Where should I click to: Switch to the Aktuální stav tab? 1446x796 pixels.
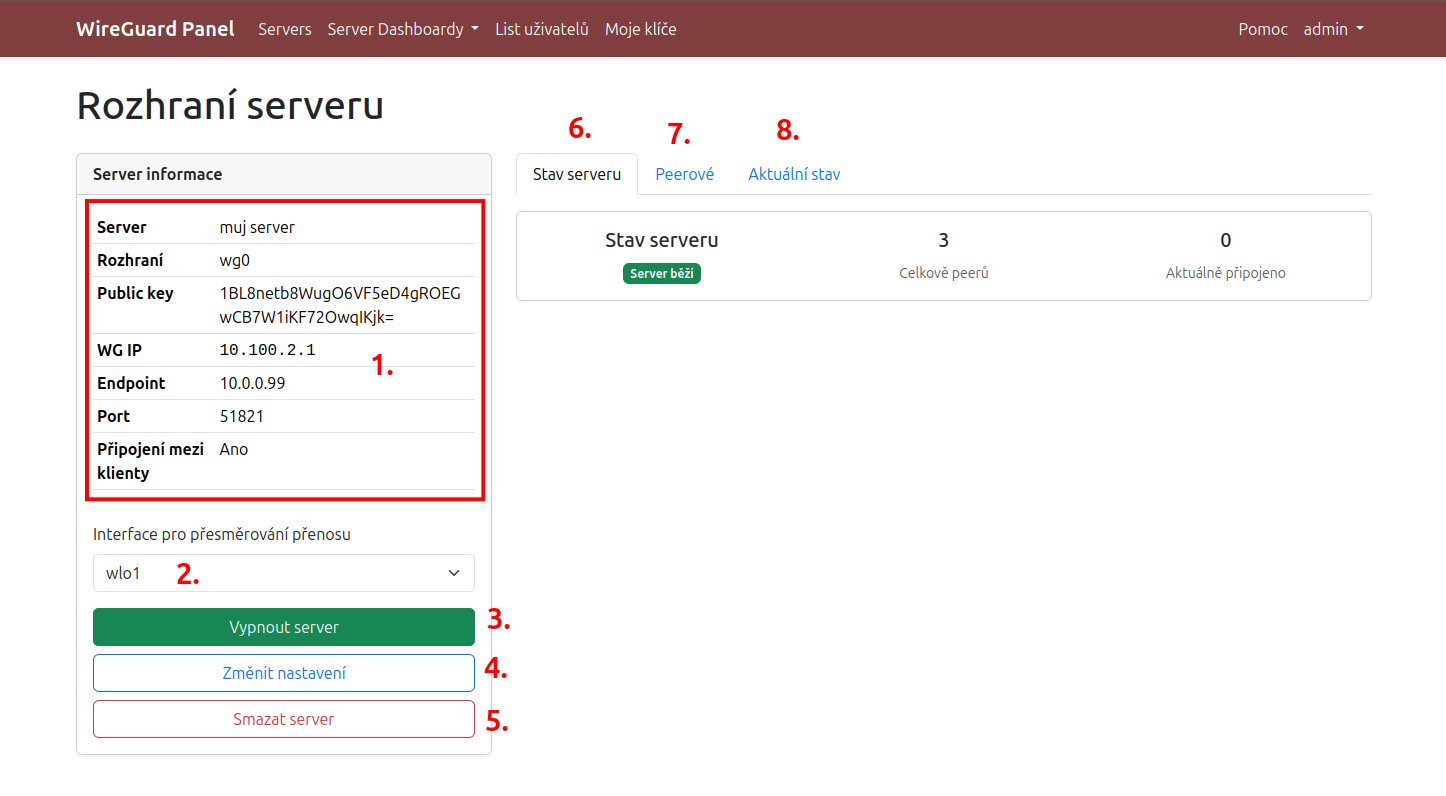click(794, 174)
